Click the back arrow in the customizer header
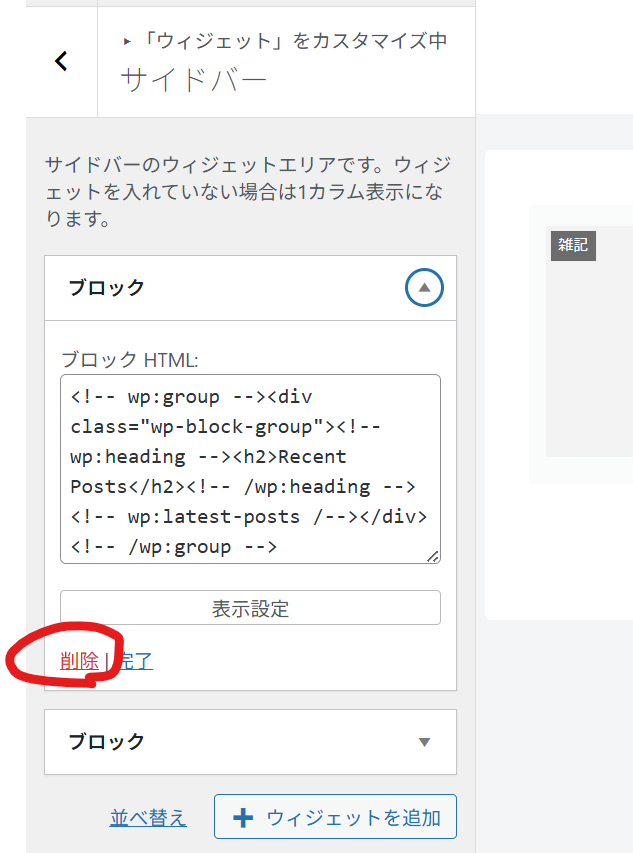Viewport: 633px width, 853px height. click(61, 61)
